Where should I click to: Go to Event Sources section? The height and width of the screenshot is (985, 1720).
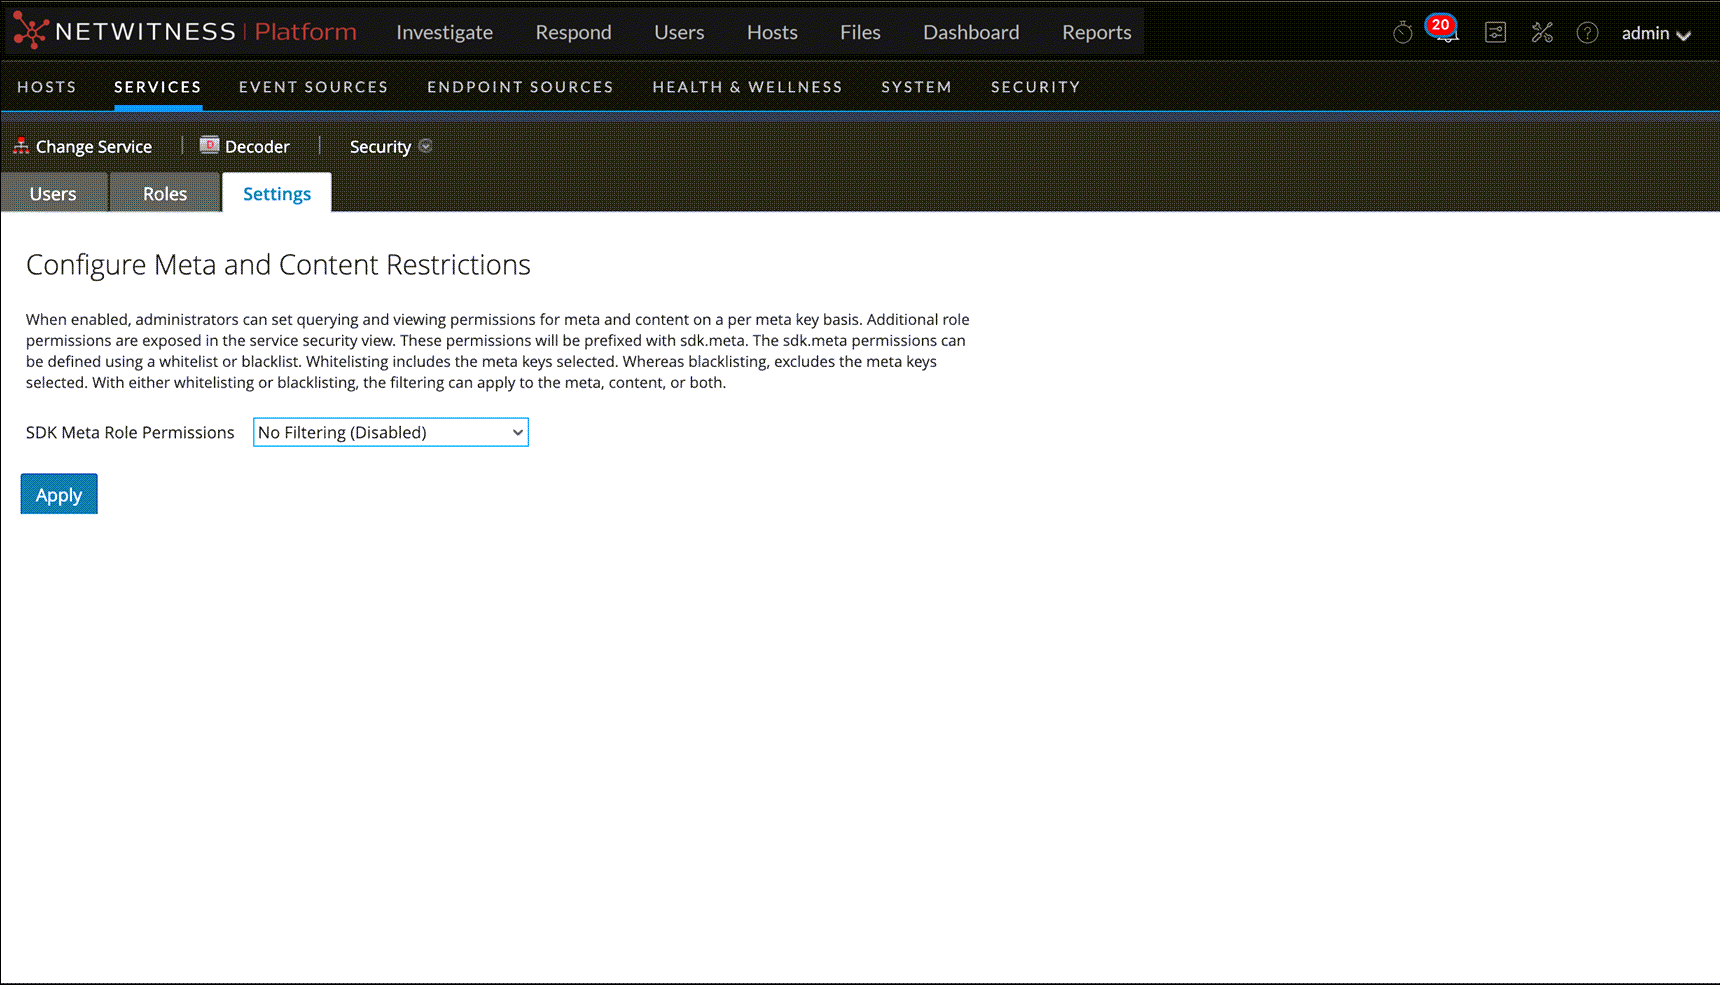tap(313, 87)
